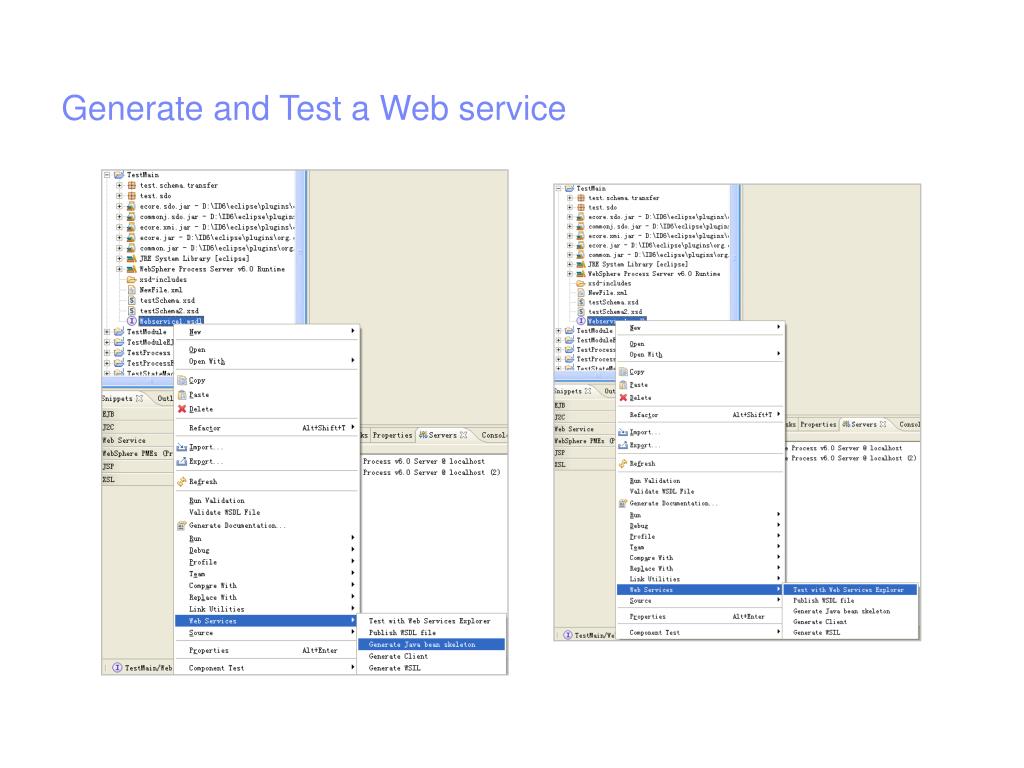Image resolution: width=1024 pixels, height=768 pixels.
Task: Click red Delete X icon in left screenshot
Action: 182,409
